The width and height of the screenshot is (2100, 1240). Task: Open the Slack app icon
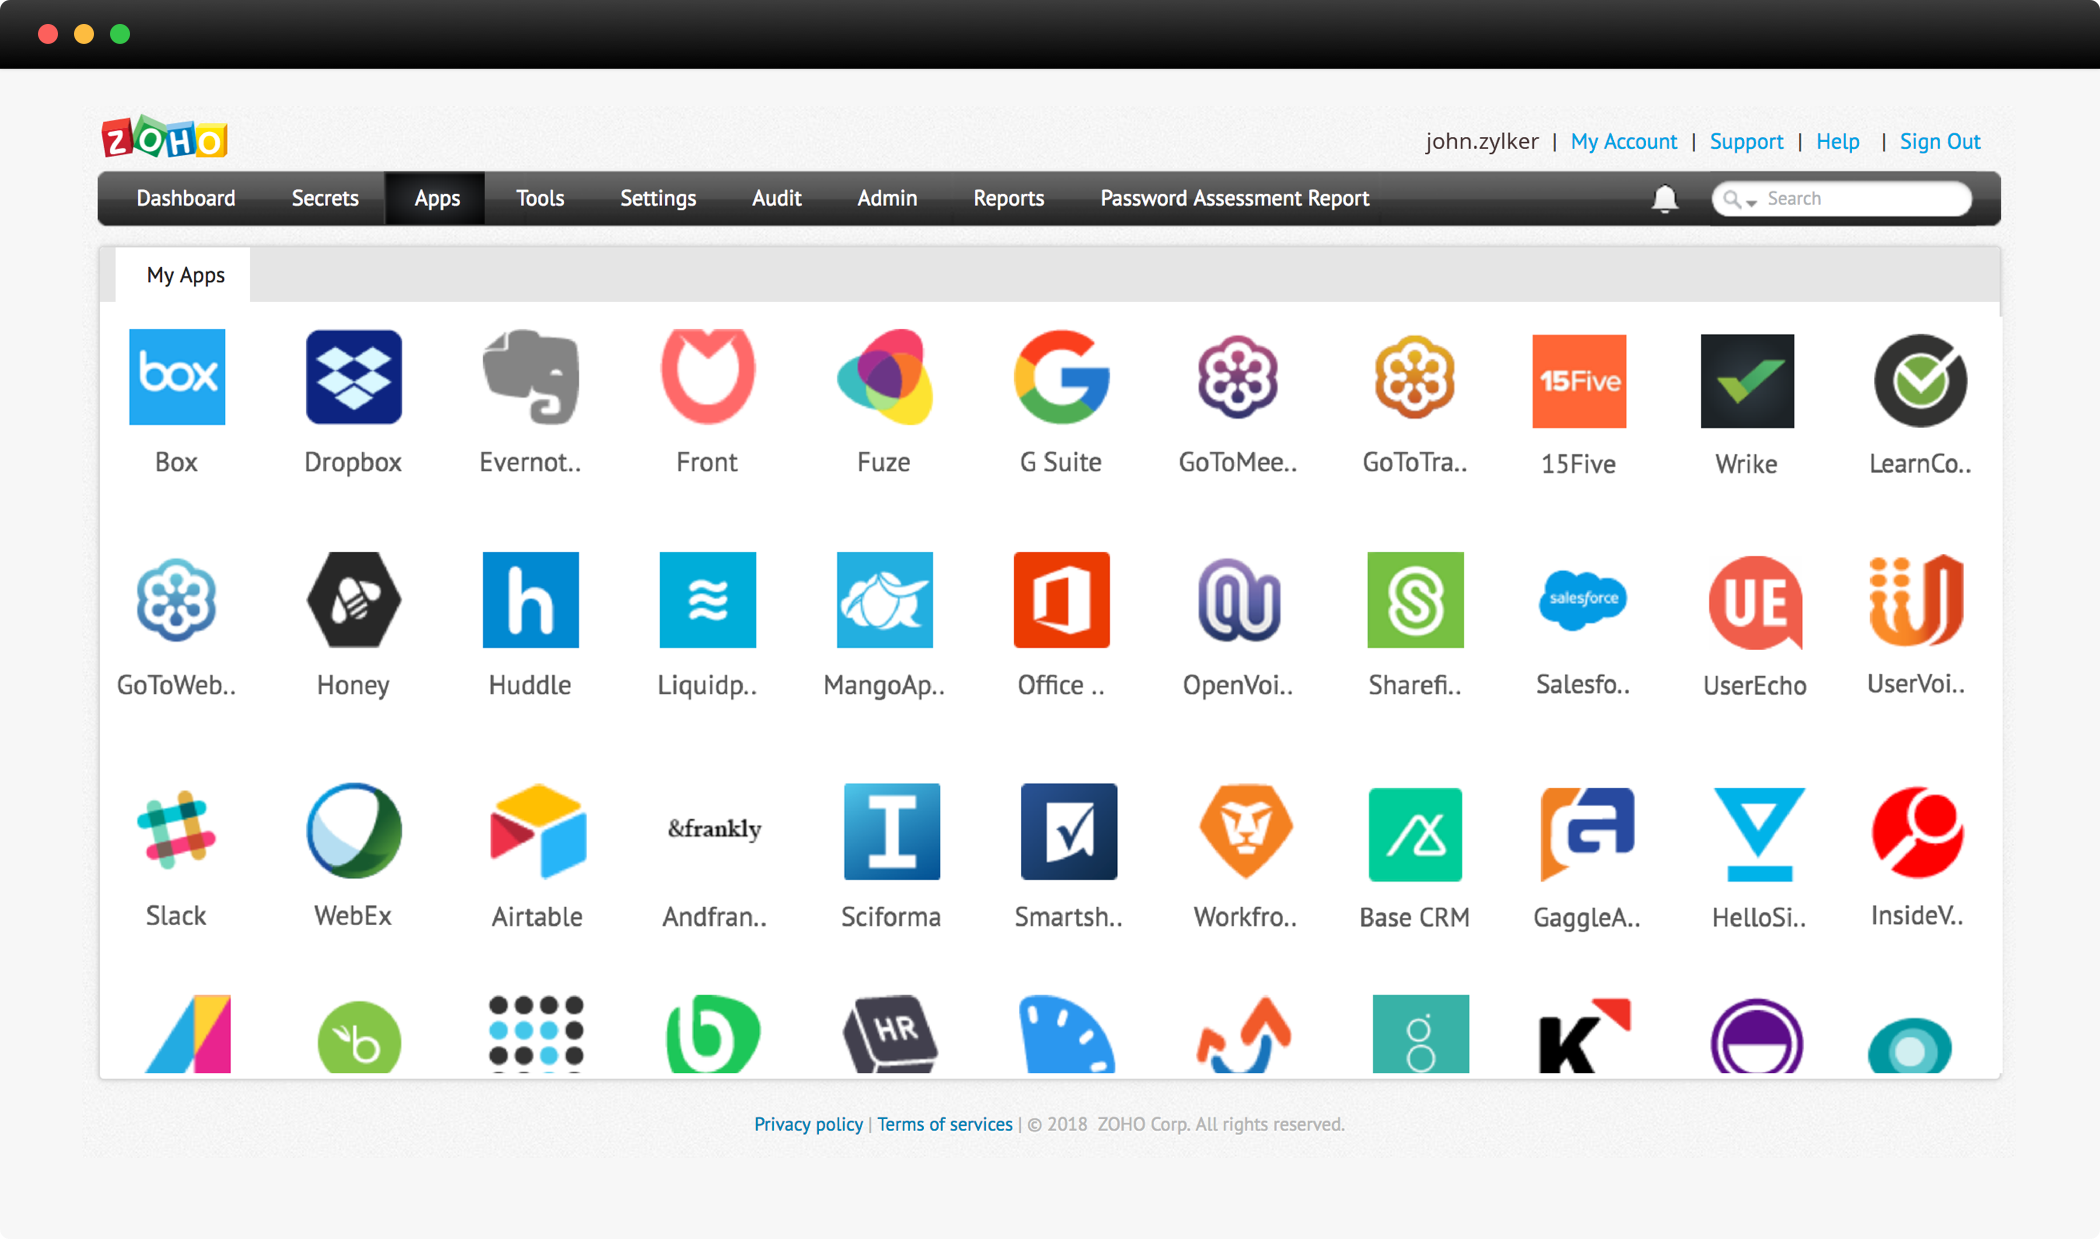pos(177,831)
